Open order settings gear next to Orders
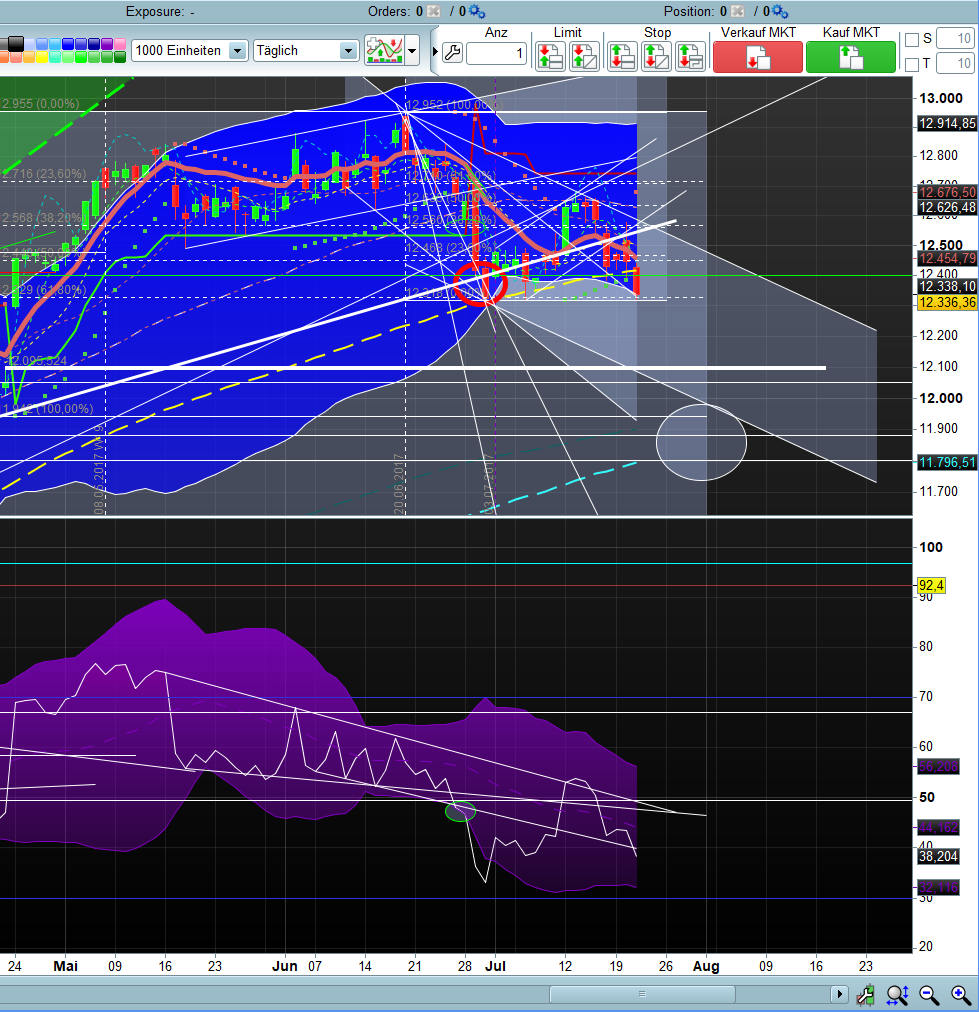 (477, 12)
